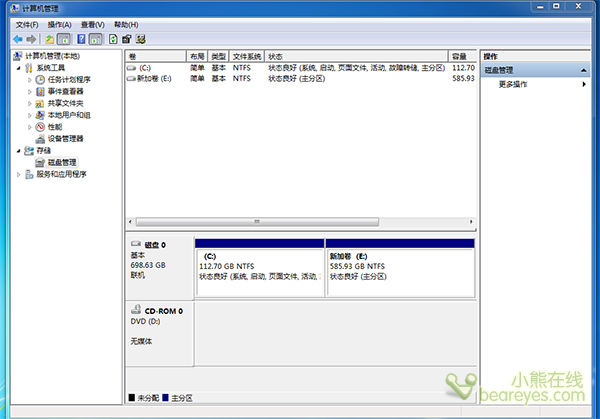Toggle the show/hide console tree toolbar button
The width and height of the screenshot is (600, 419).
[64, 38]
